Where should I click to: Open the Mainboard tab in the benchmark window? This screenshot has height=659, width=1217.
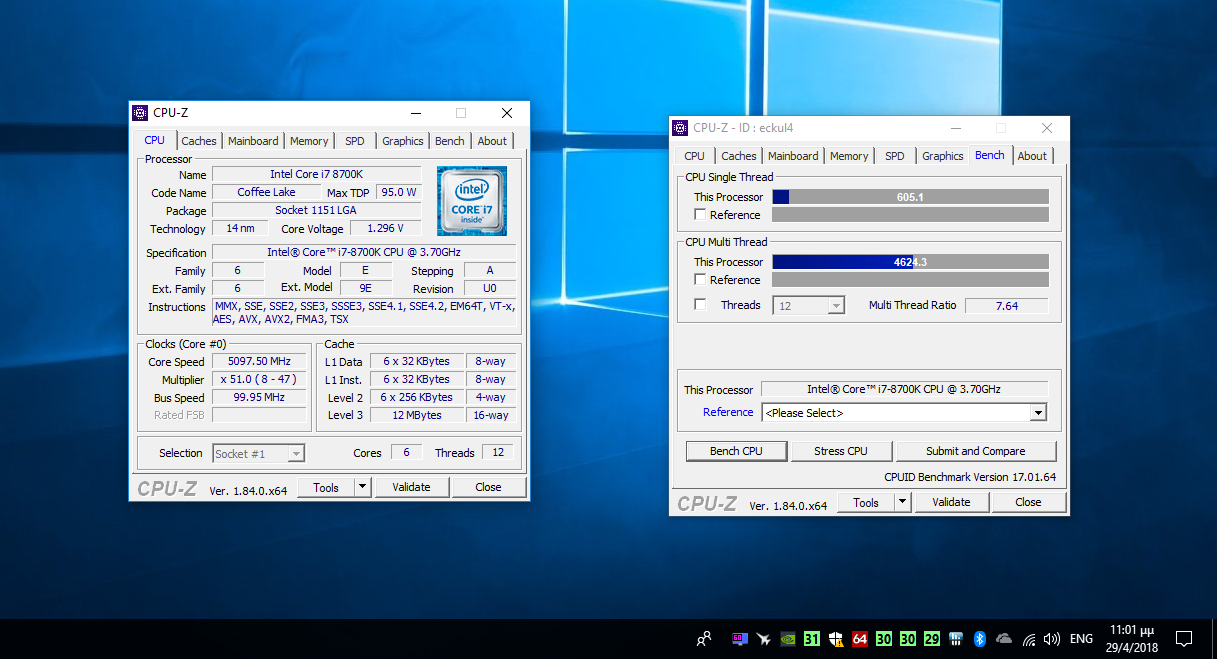pyautogui.click(x=793, y=156)
